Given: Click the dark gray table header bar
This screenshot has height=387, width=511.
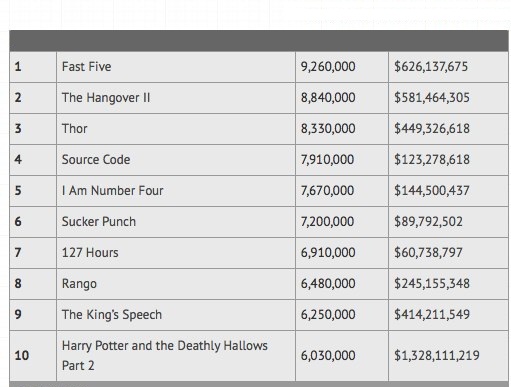Looking at the screenshot, I should click(x=259, y=41).
